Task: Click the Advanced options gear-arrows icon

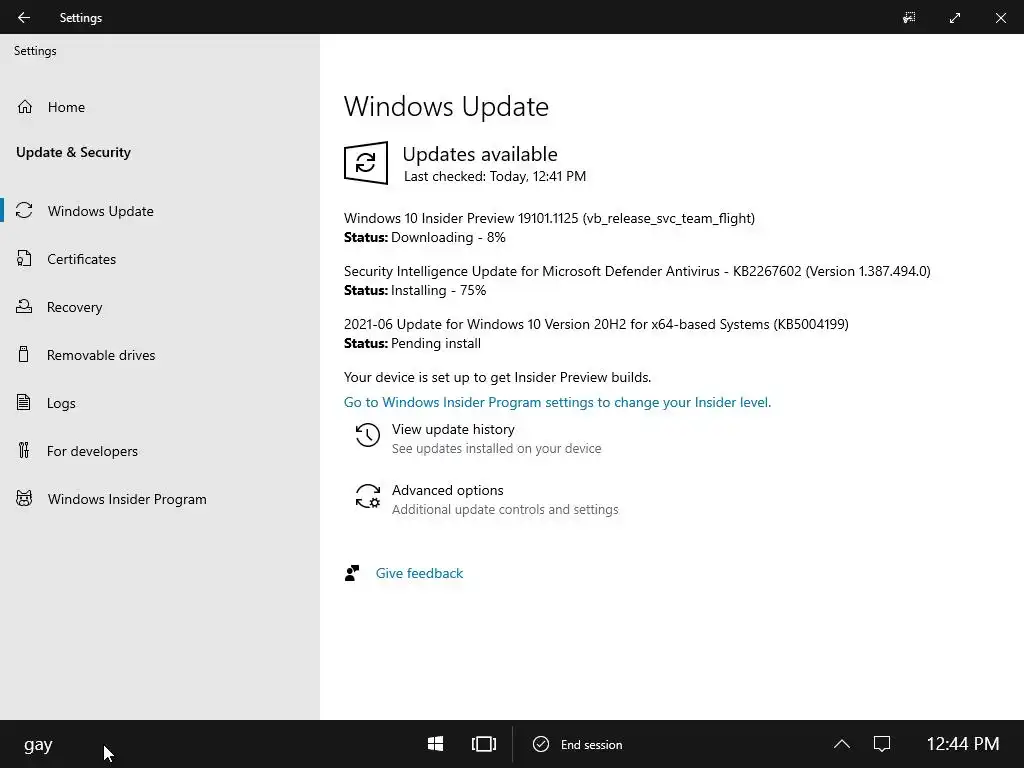Action: (368, 496)
